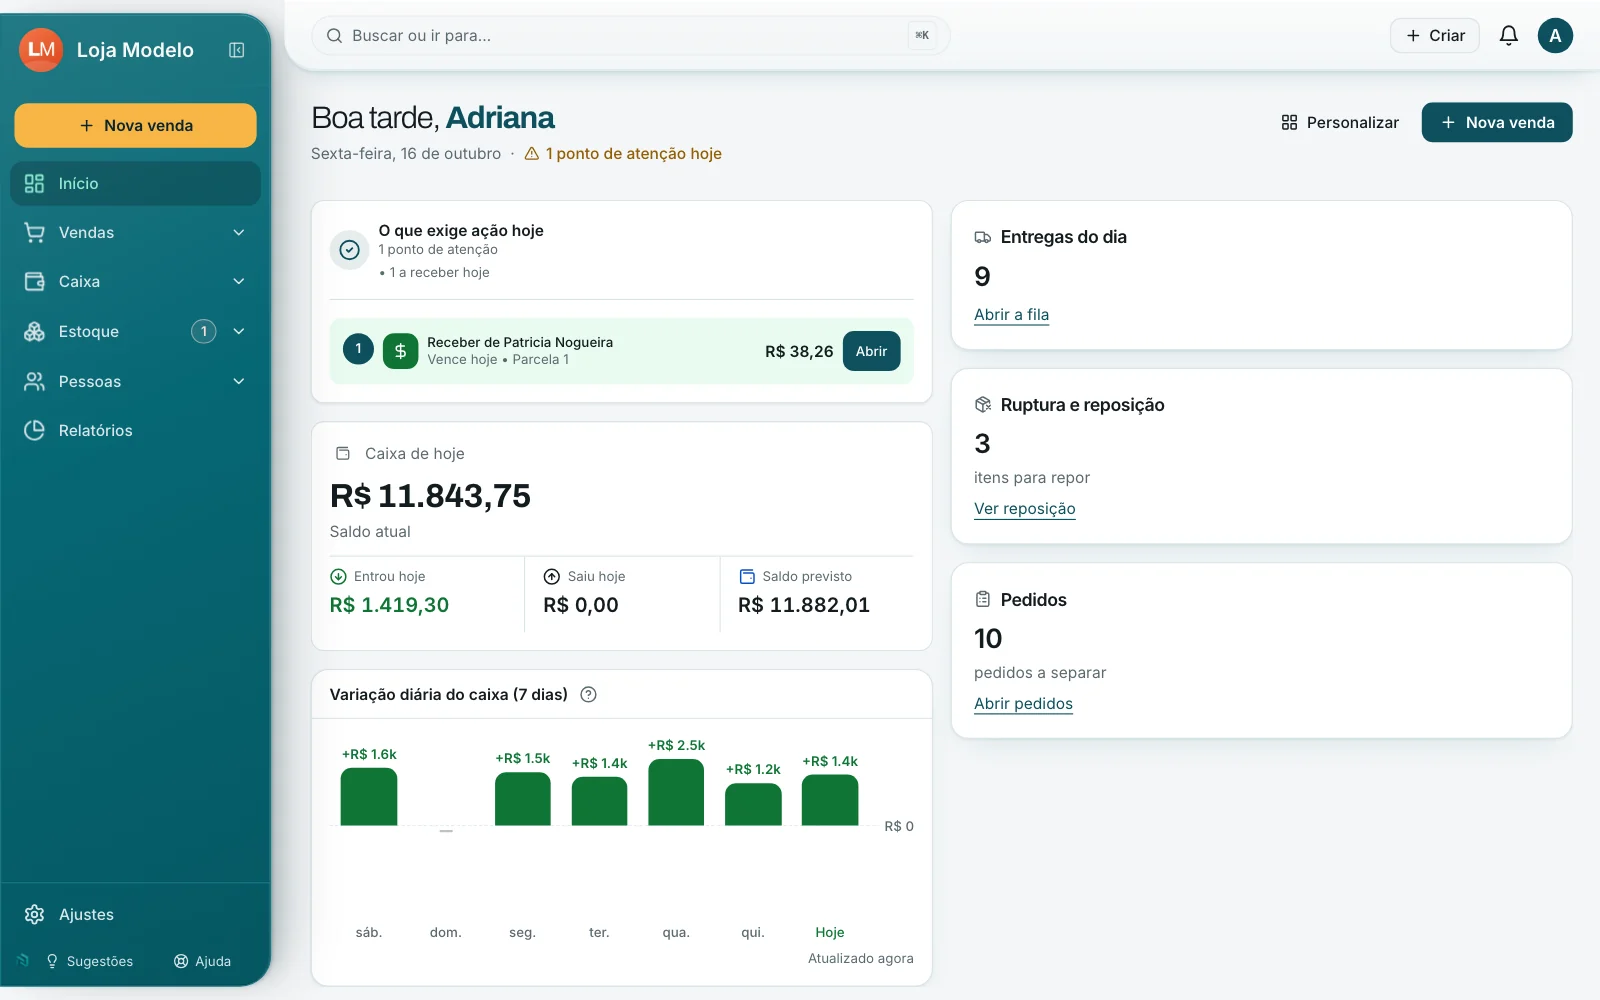Click 1 a receber hoje text
1600x1000 pixels.
439,273
